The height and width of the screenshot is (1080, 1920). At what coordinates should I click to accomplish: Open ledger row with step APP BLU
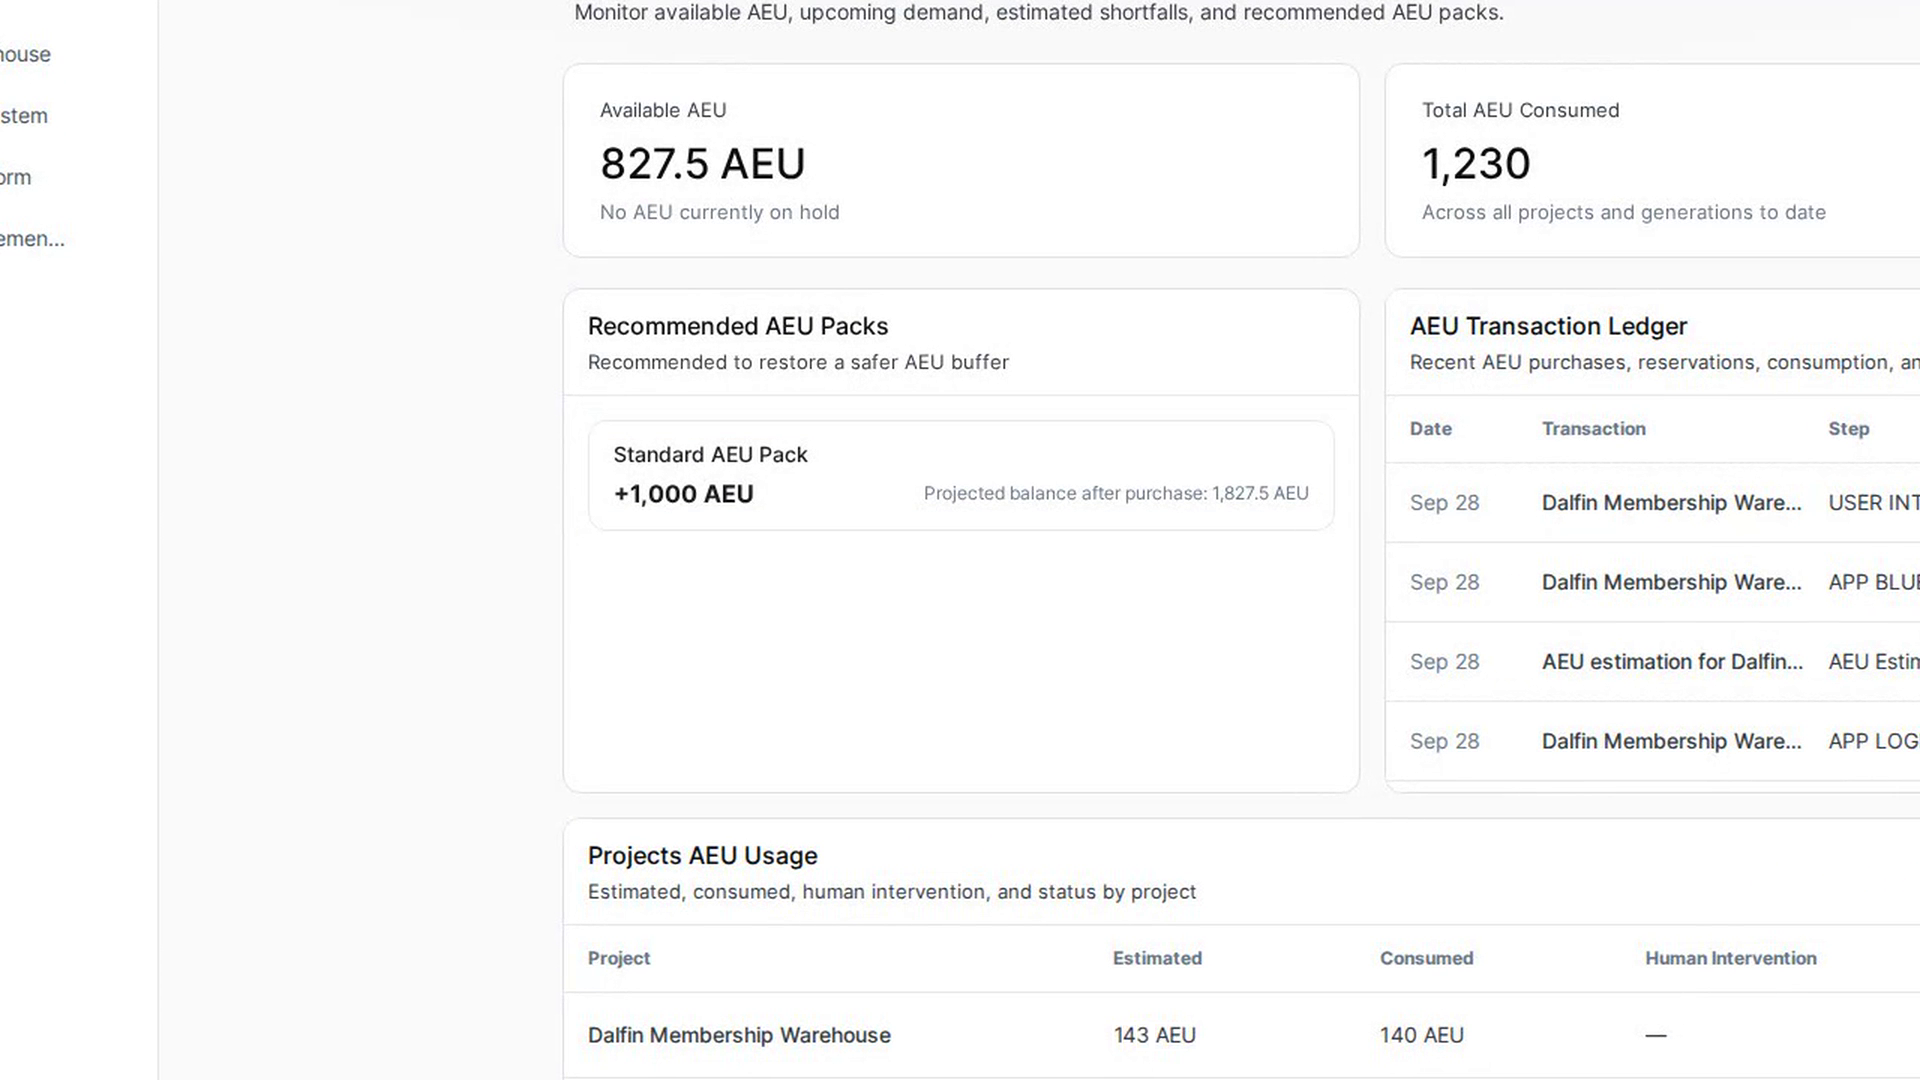(1652, 582)
